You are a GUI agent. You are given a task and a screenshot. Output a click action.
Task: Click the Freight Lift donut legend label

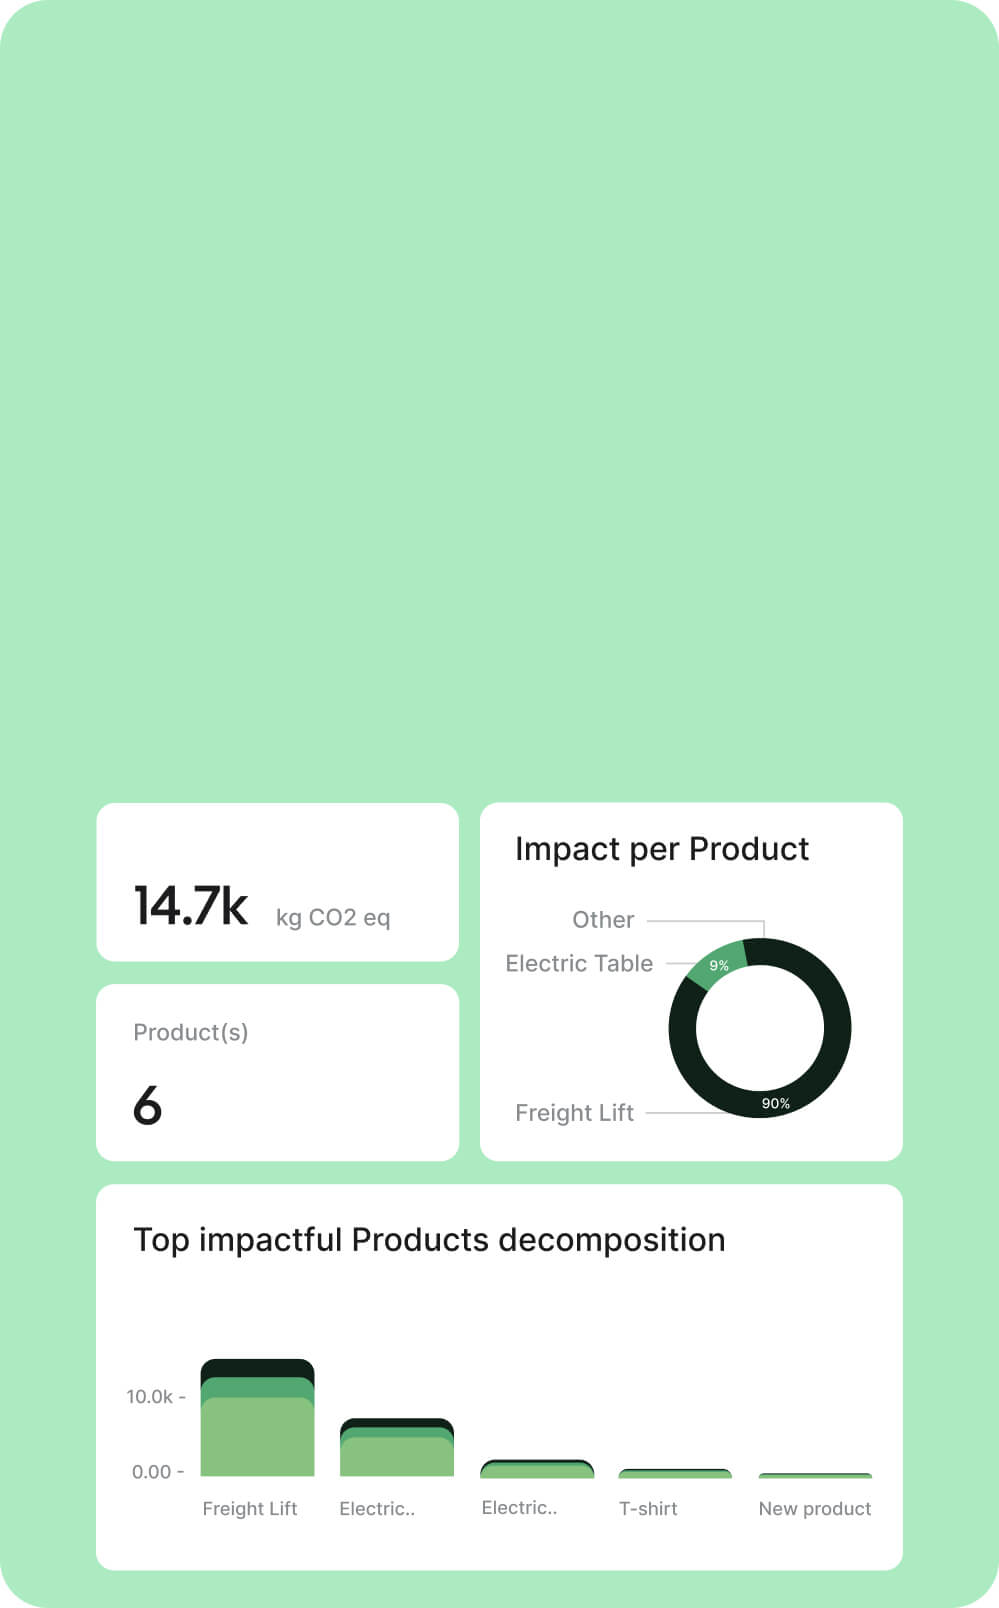coord(574,1112)
